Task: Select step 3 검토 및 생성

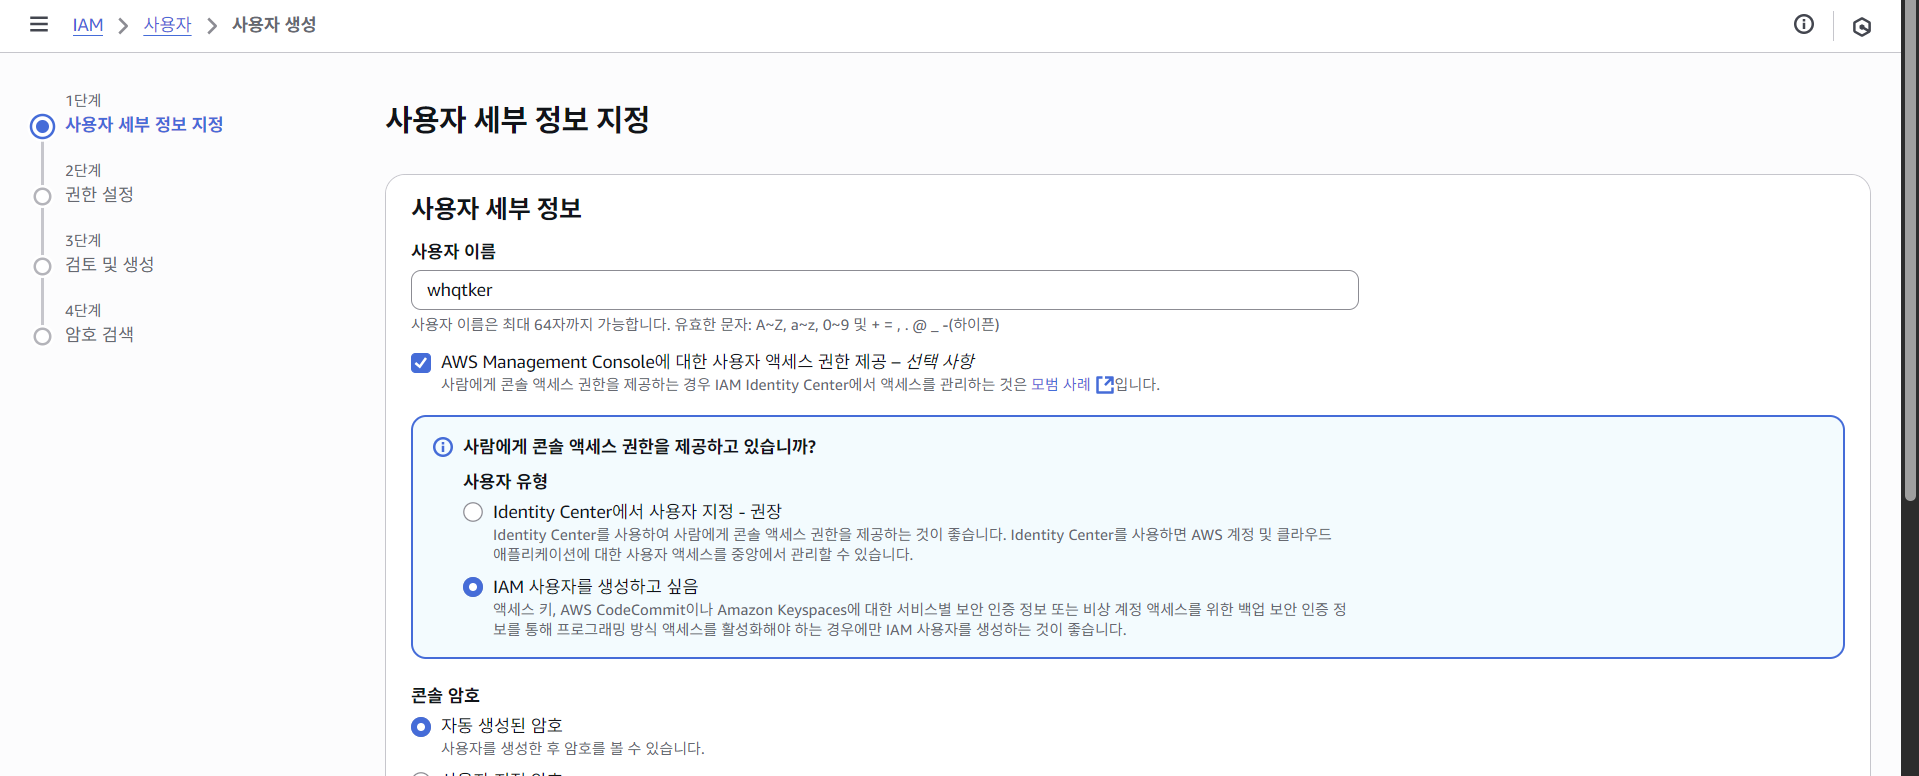Action: pos(109,265)
